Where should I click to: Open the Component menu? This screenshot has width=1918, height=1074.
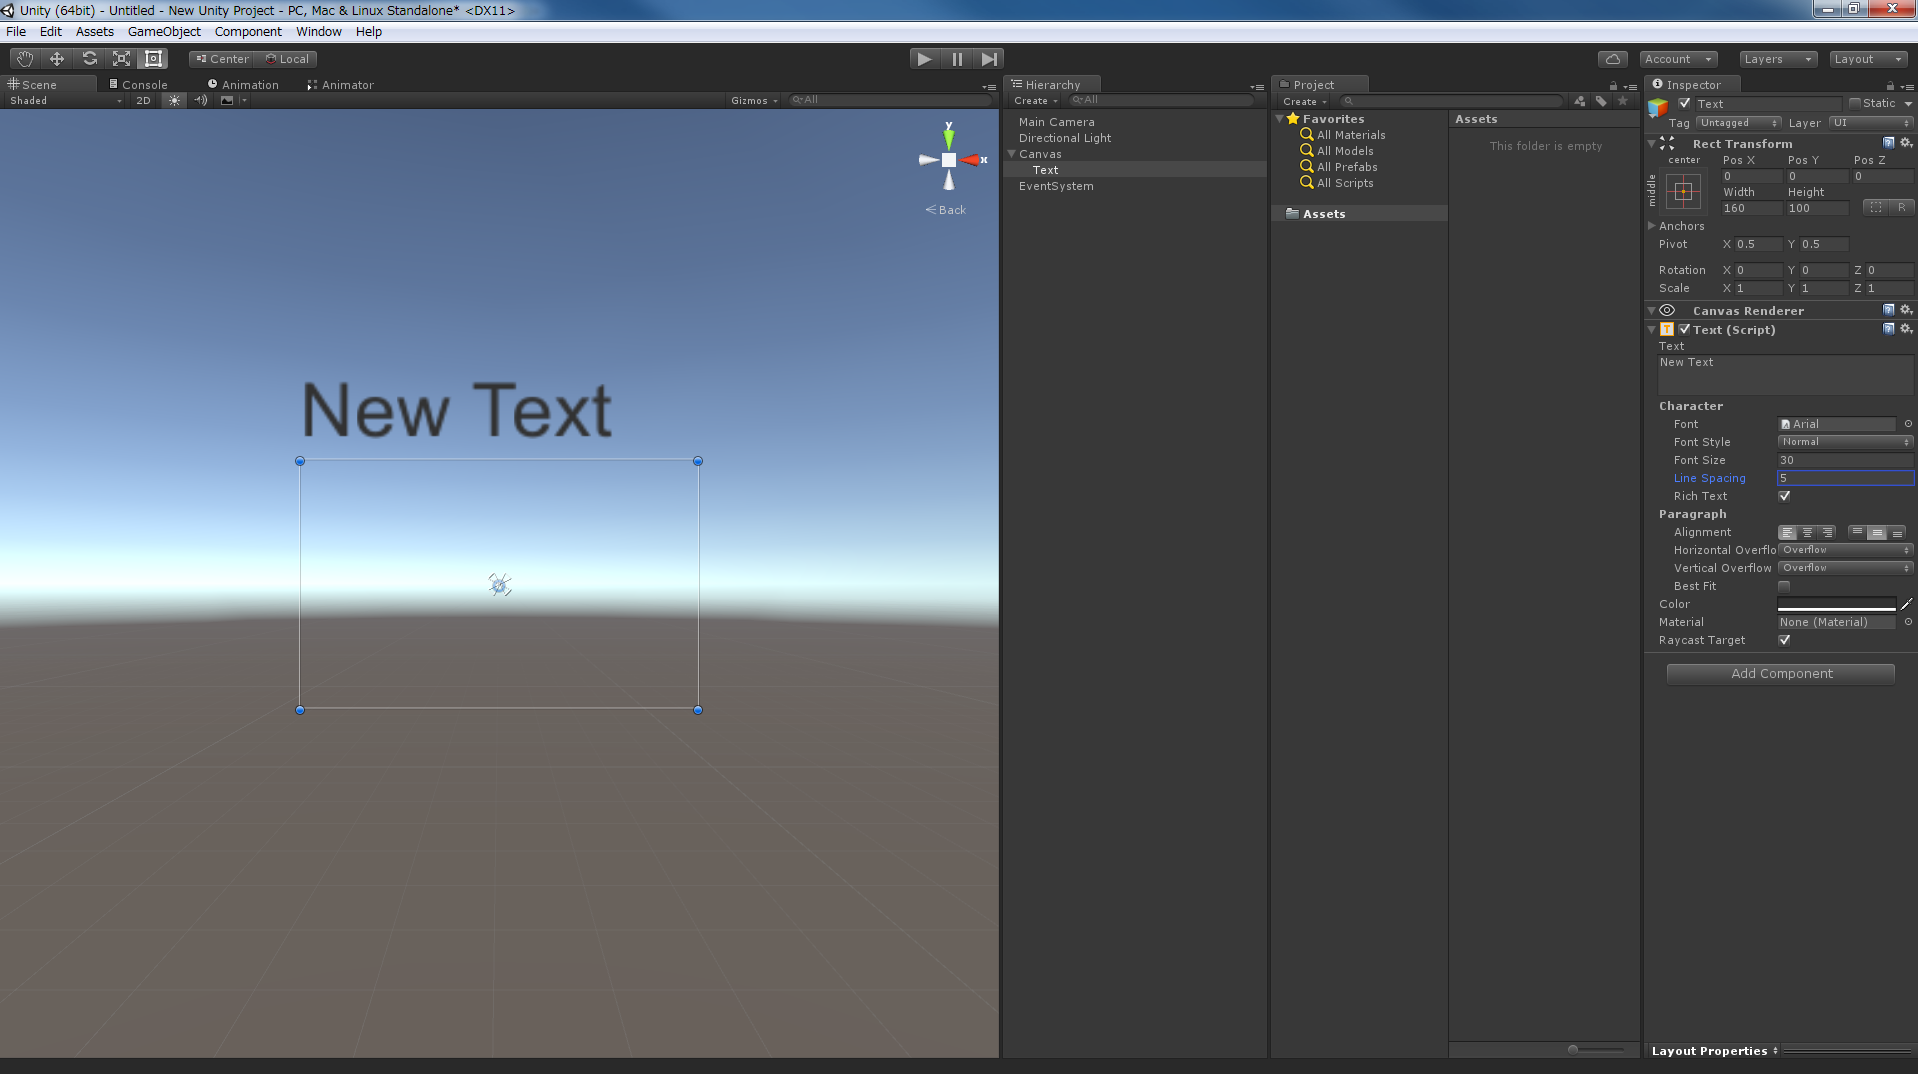click(248, 32)
